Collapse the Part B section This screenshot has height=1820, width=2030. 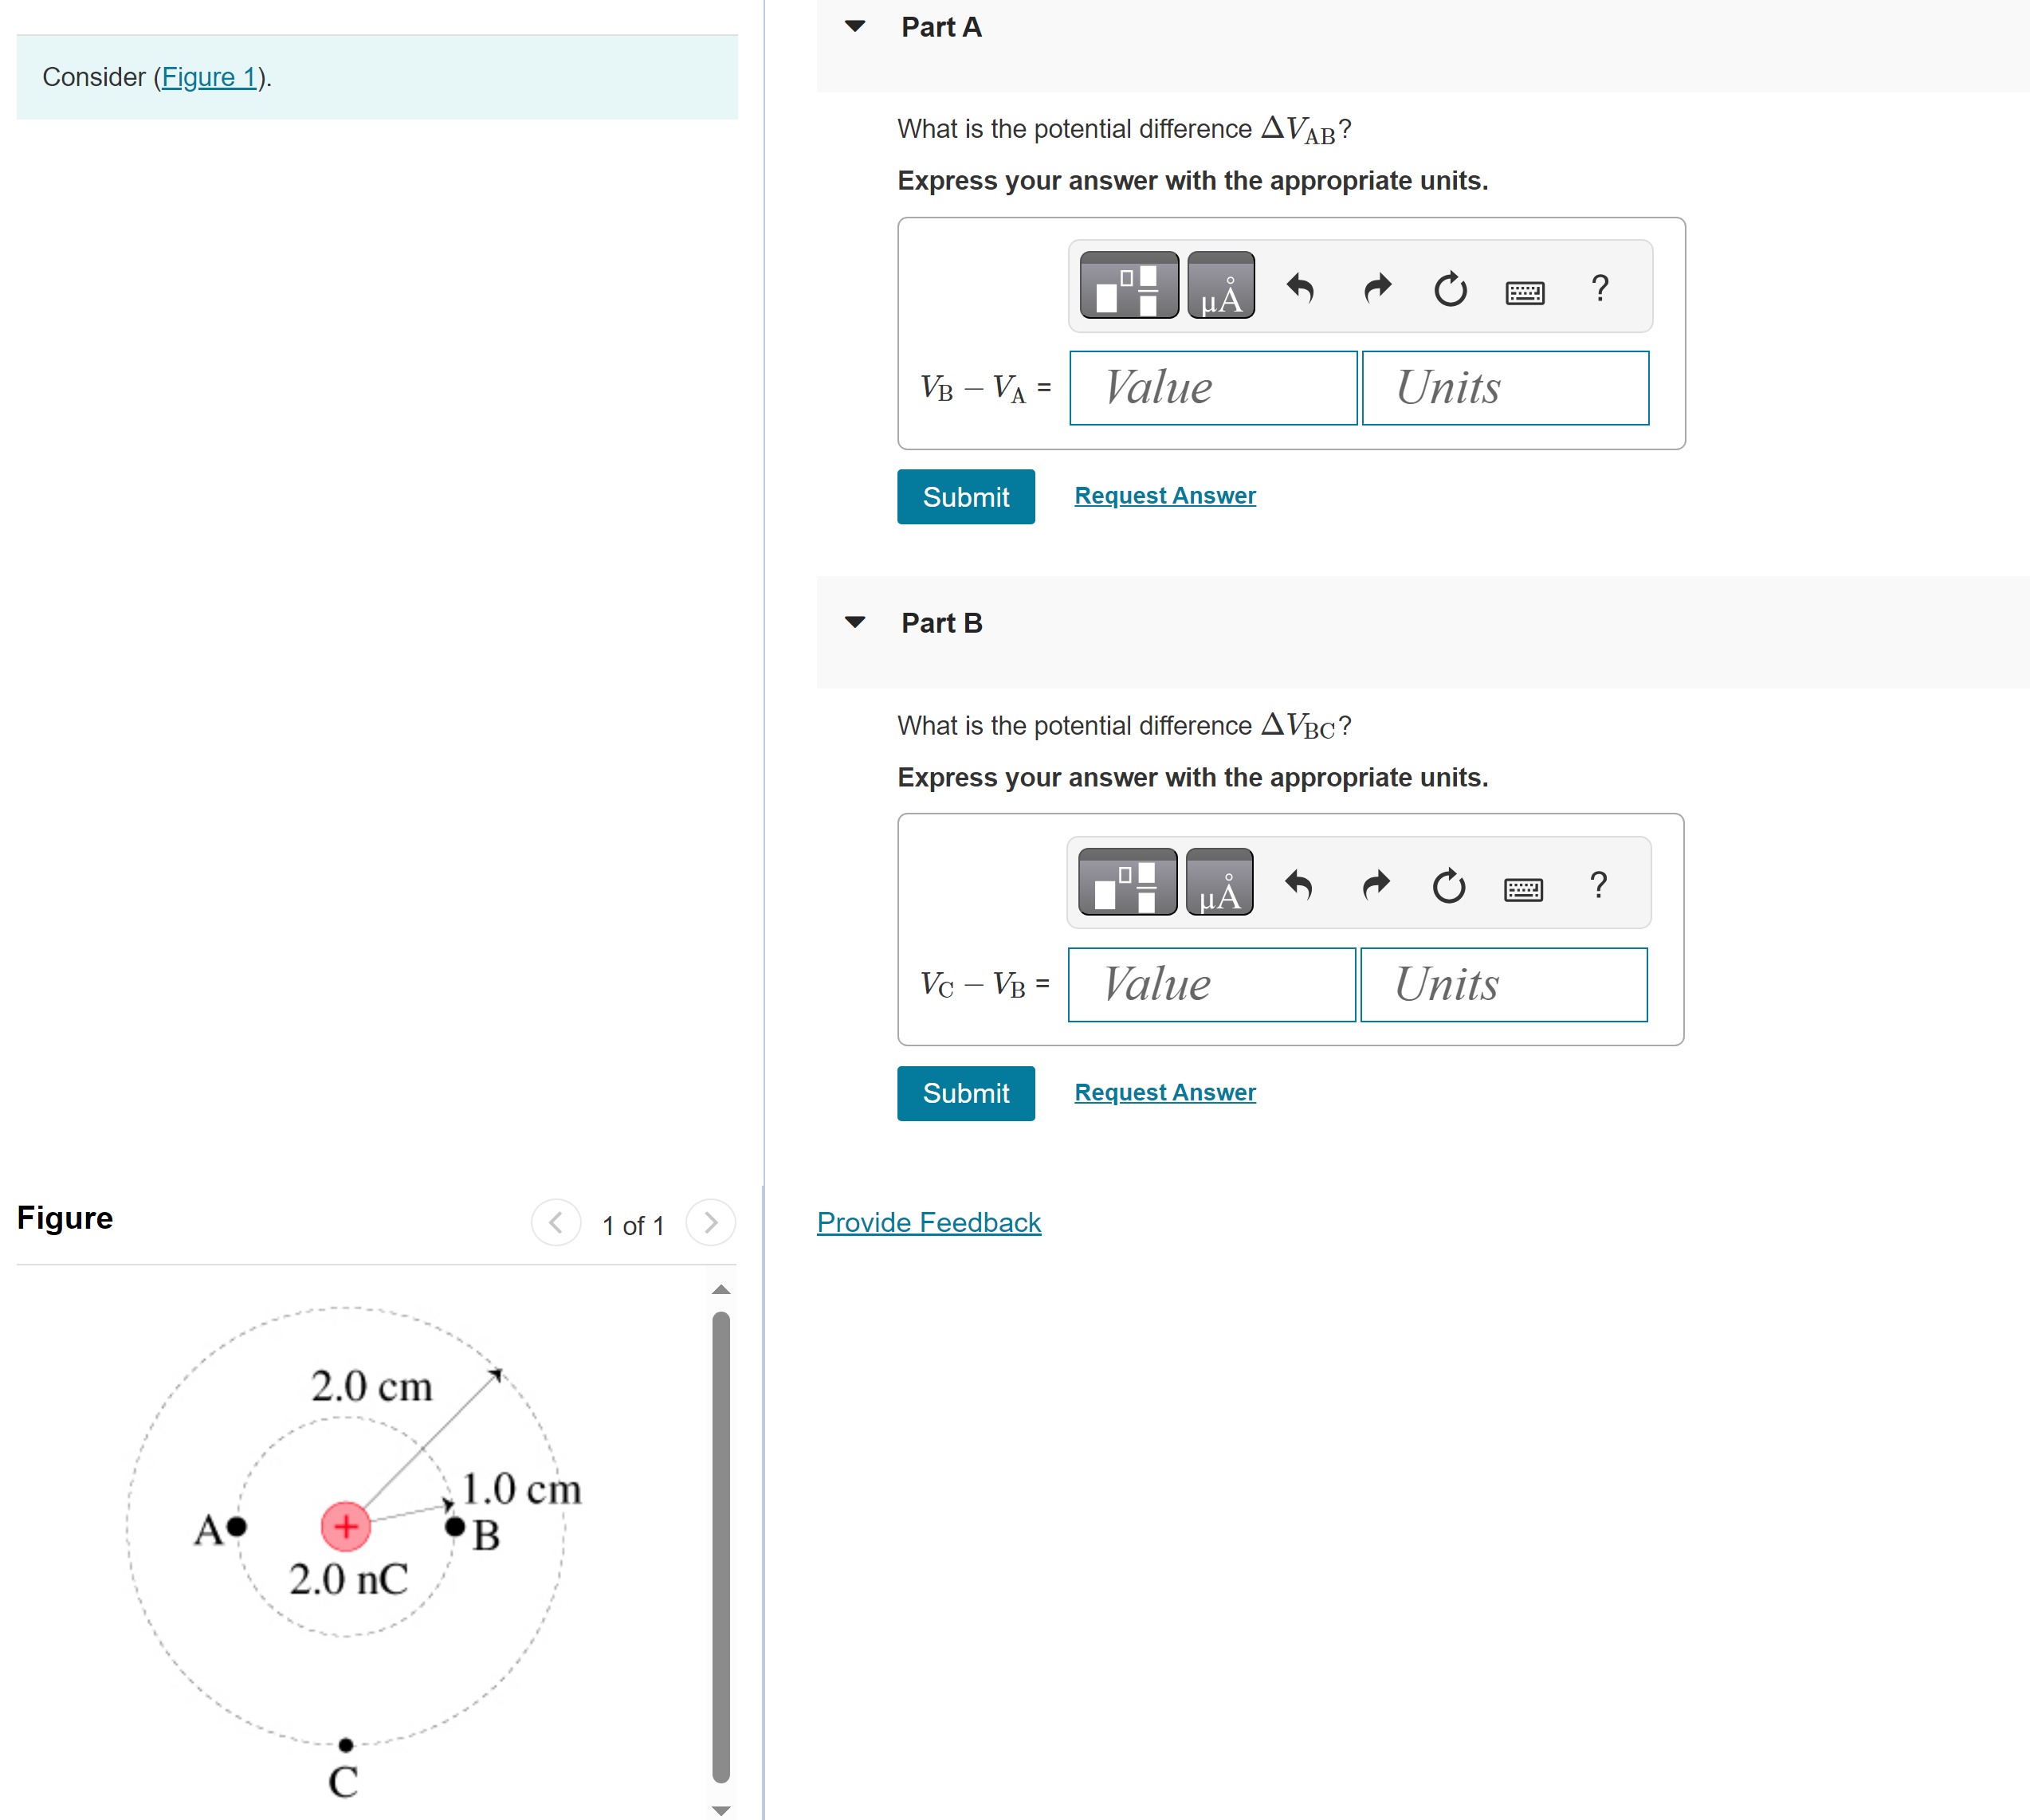855,622
